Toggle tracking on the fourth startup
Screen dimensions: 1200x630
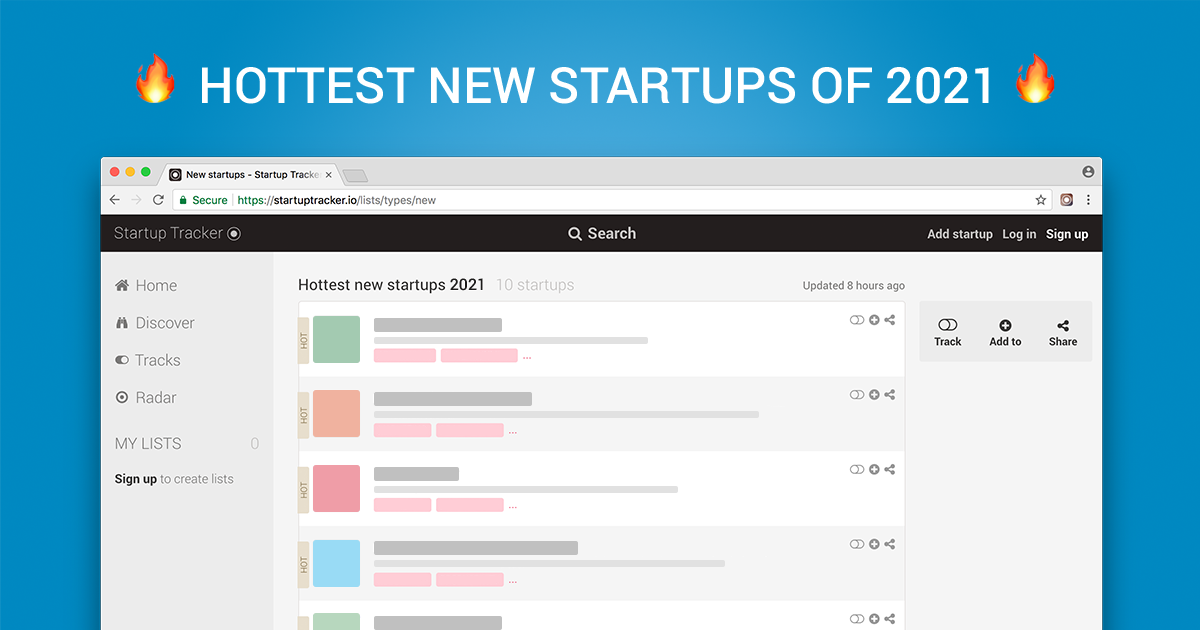857,543
